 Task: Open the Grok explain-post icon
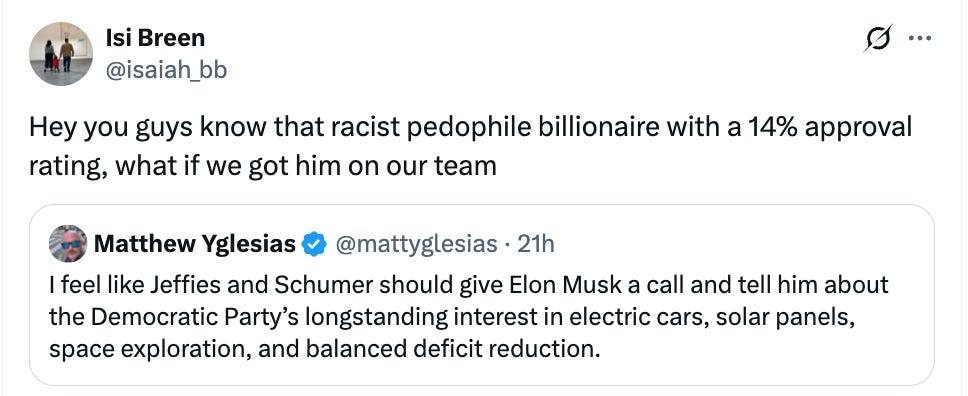[878, 39]
